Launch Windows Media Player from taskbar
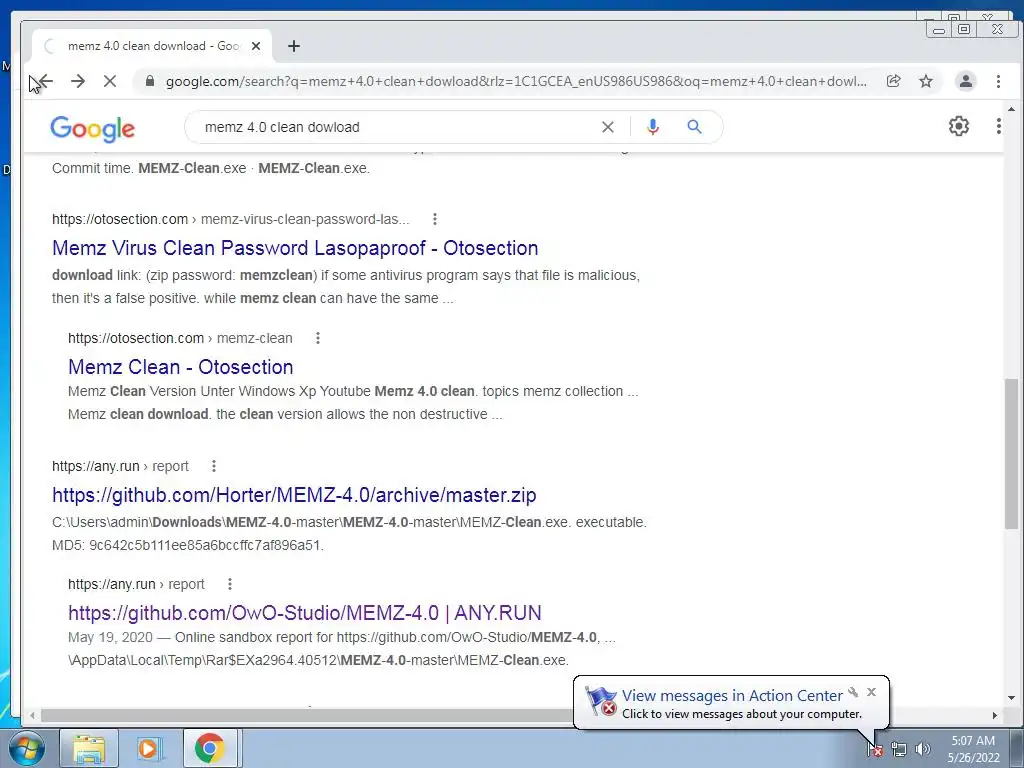Screen dimensions: 1024x768 149,748
